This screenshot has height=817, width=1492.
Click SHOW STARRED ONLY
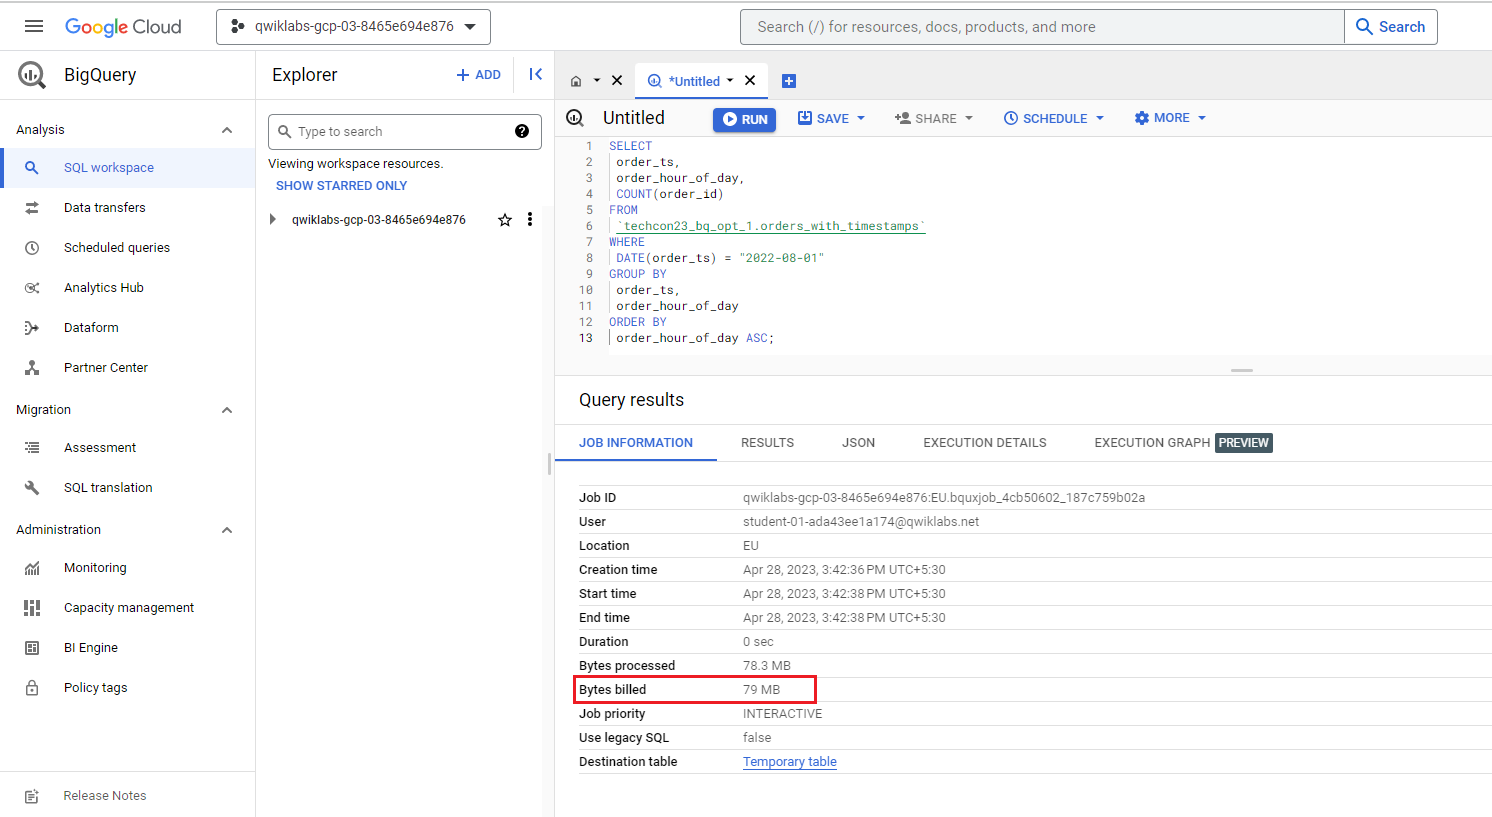(x=342, y=186)
